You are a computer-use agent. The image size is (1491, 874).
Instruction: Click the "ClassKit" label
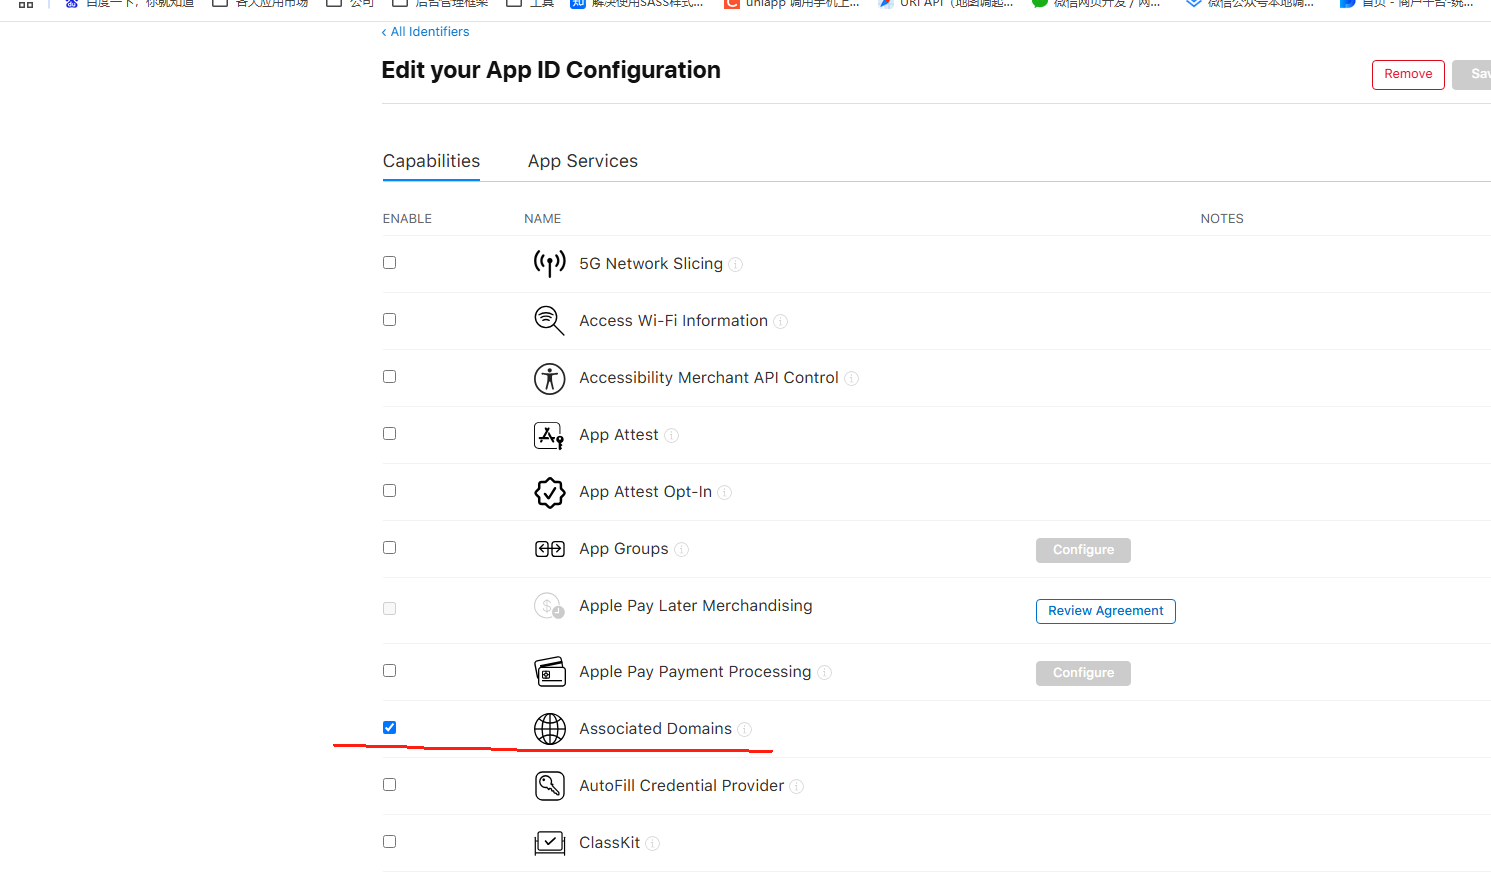[x=610, y=843]
